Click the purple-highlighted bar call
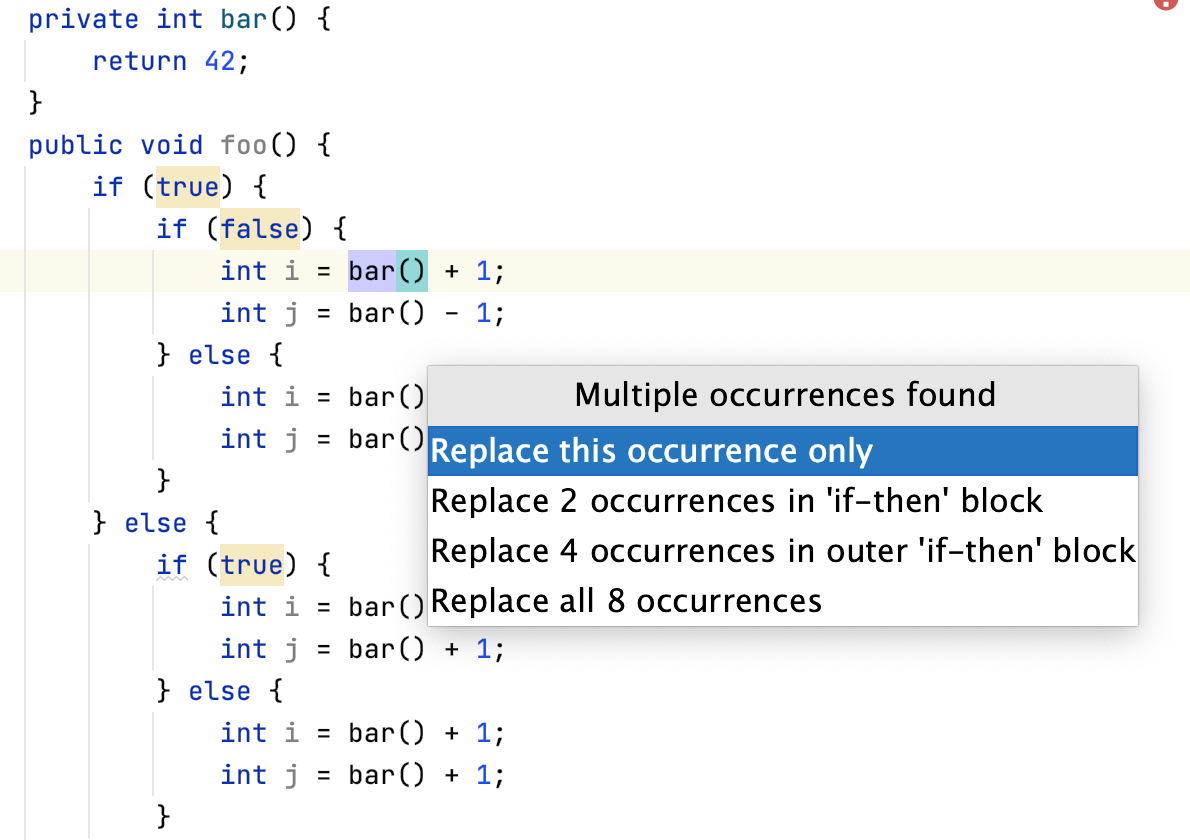The width and height of the screenshot is (1190, 840). pos(372,272)
